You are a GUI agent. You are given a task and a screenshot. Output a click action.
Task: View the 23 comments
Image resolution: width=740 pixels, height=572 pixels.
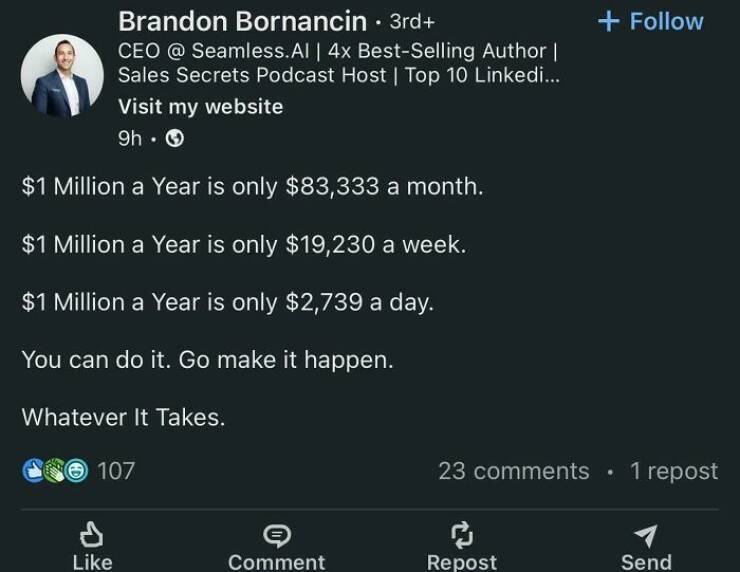click(513, 471)
